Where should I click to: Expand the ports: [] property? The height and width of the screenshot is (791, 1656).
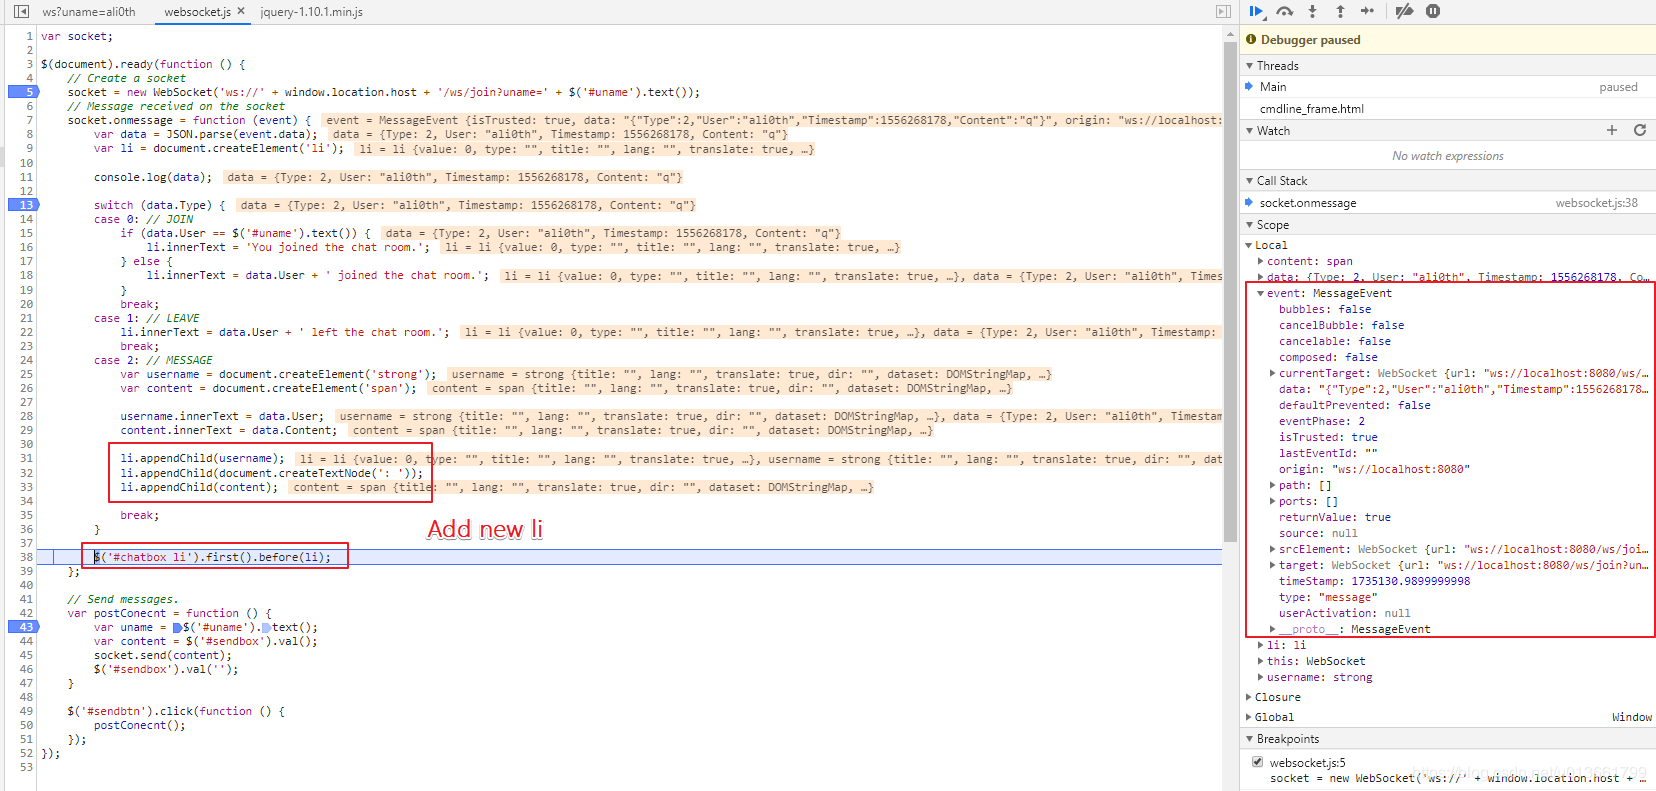(x=1273, y=501)
